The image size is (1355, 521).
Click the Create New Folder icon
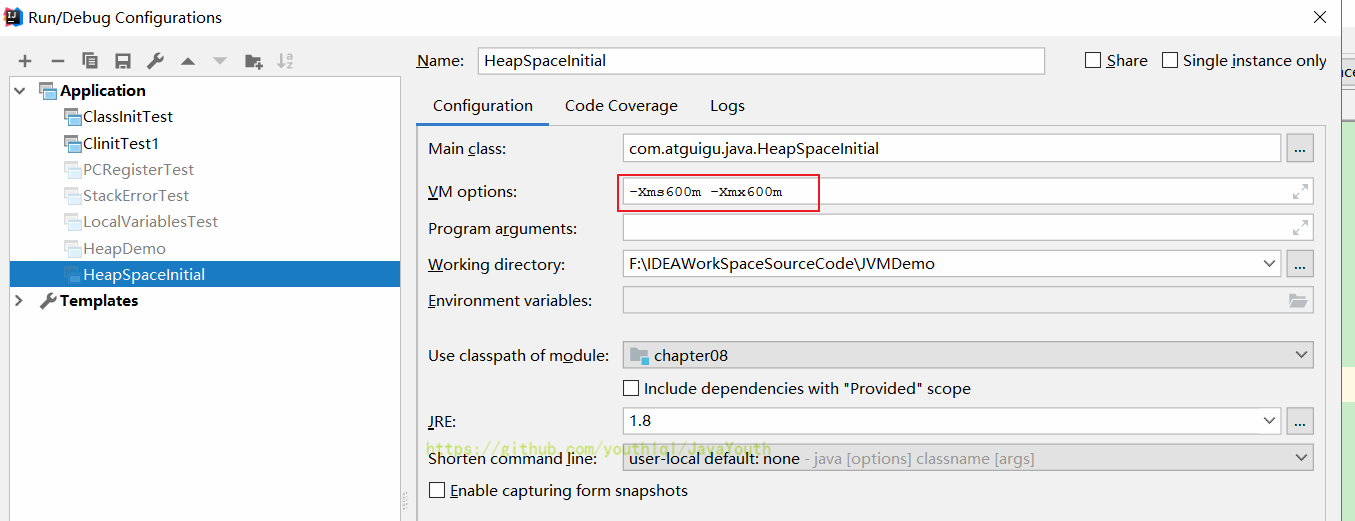(253, 61)
